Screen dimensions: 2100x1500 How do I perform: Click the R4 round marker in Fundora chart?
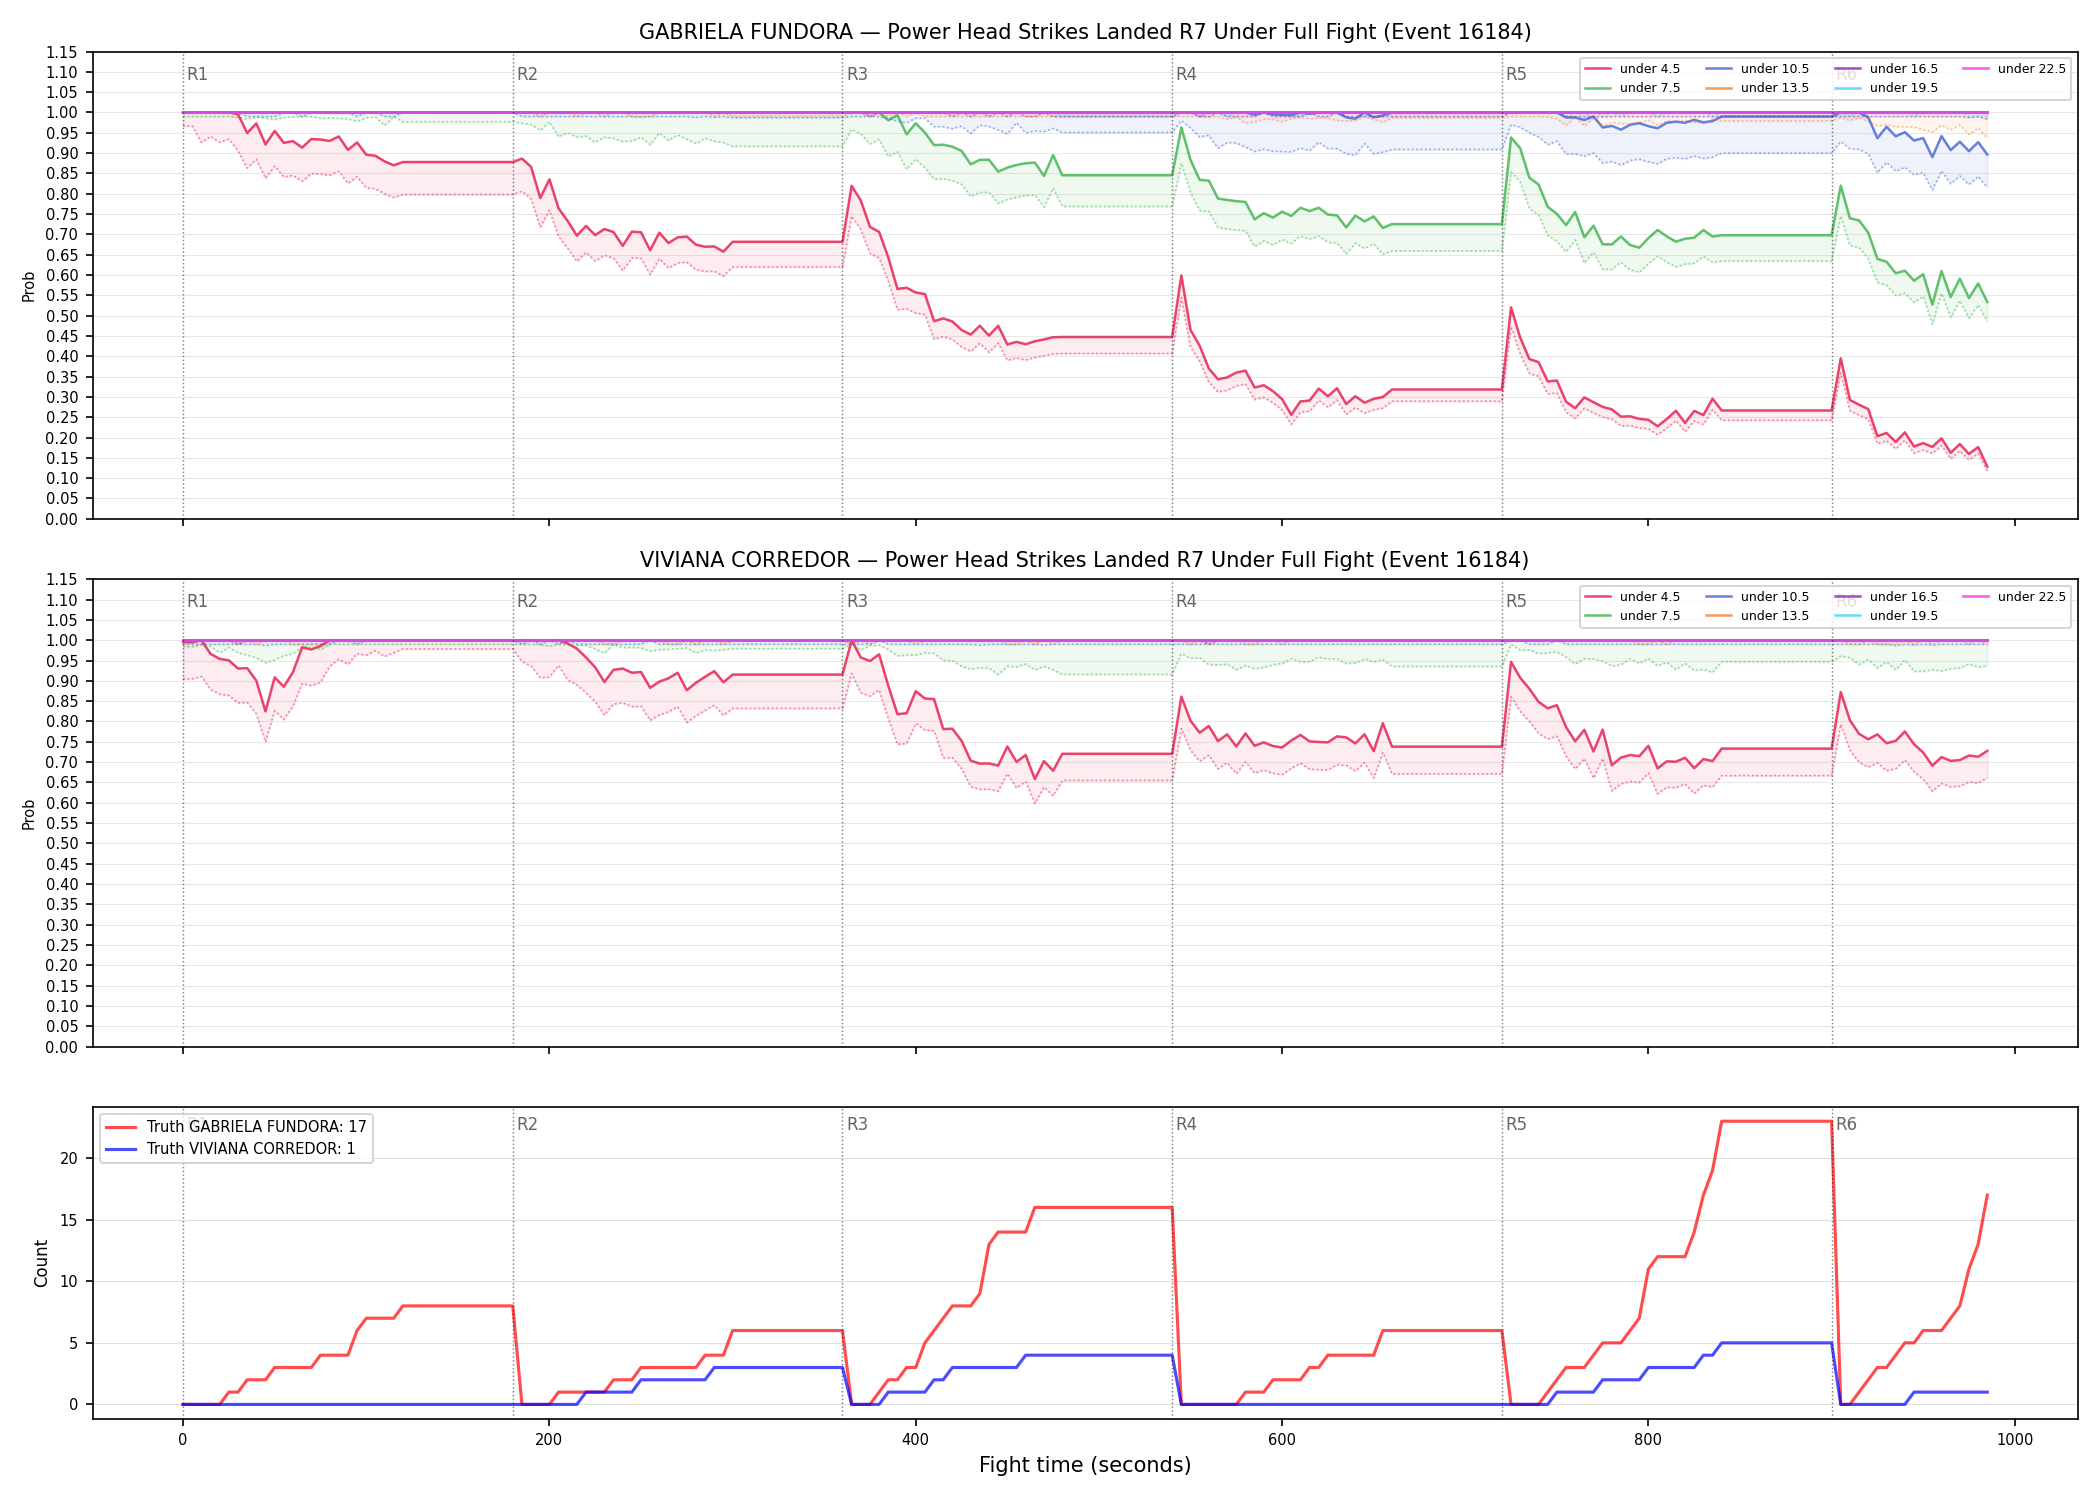point(1186,74)
